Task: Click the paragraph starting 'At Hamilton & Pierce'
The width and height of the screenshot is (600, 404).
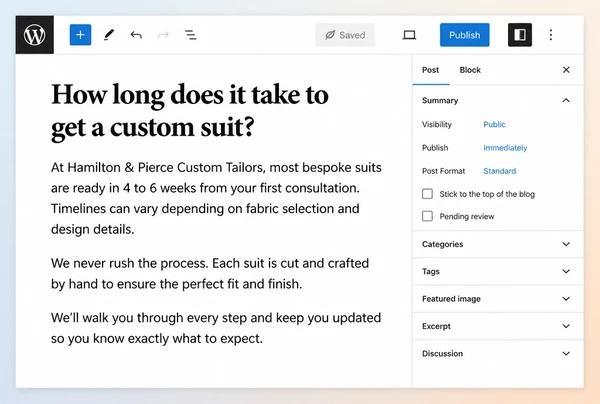Action: (x=216, y=198)
